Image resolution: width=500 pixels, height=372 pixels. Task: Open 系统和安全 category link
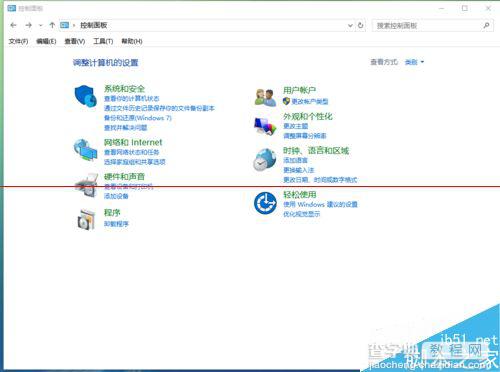pyautogui.click(x=124, y=89)
